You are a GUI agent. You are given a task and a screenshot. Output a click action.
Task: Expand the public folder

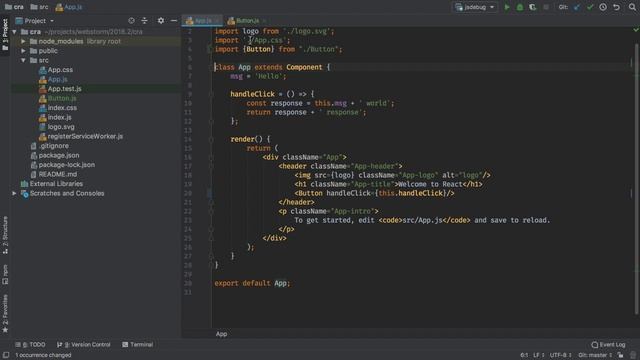pyautogui.click(x=23, y=51)
